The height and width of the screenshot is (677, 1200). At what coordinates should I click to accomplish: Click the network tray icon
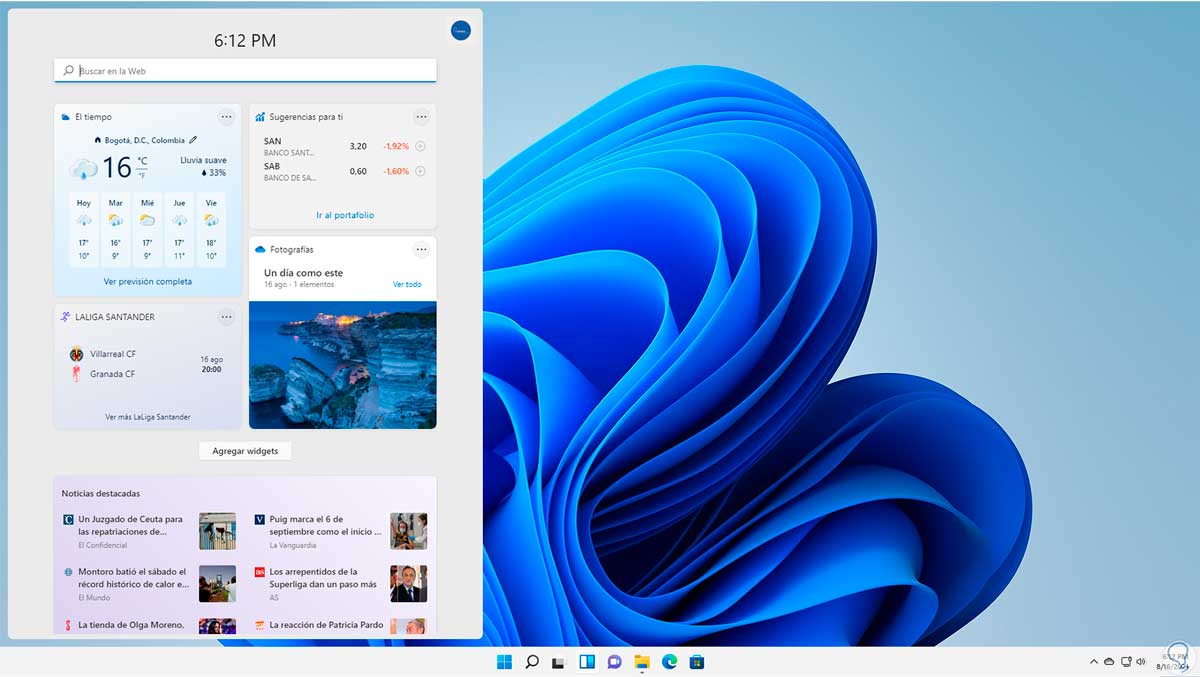pyautogui.click(x=1126, y=661)
